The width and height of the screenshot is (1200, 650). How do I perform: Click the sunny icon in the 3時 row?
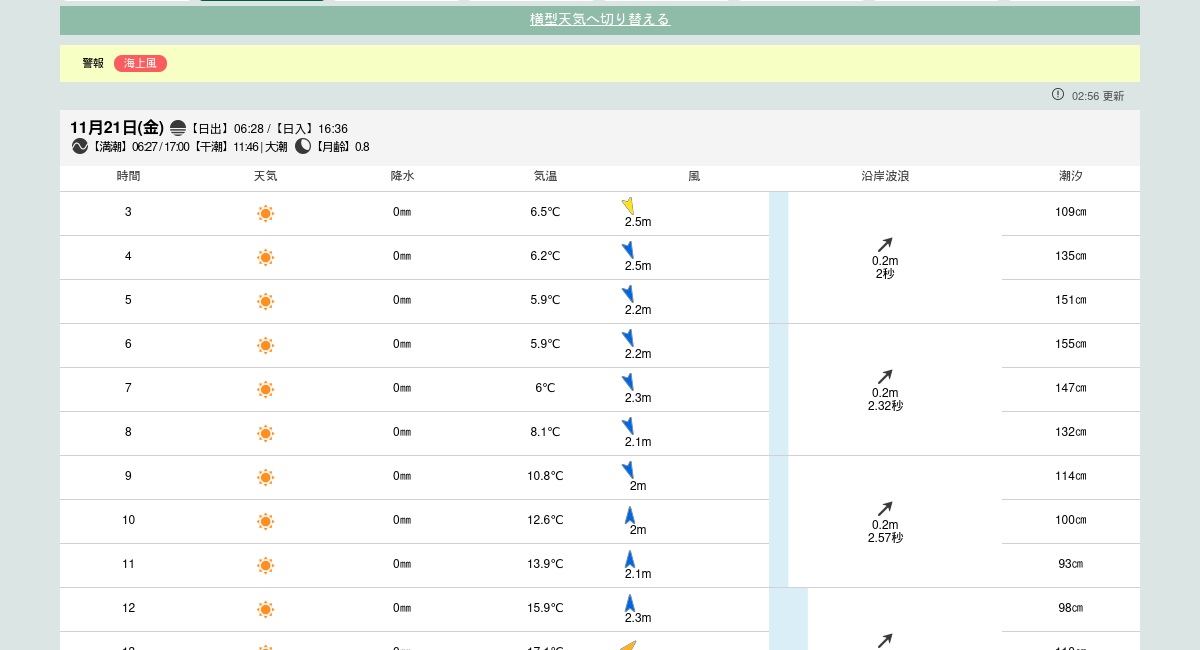click(265, 213)
